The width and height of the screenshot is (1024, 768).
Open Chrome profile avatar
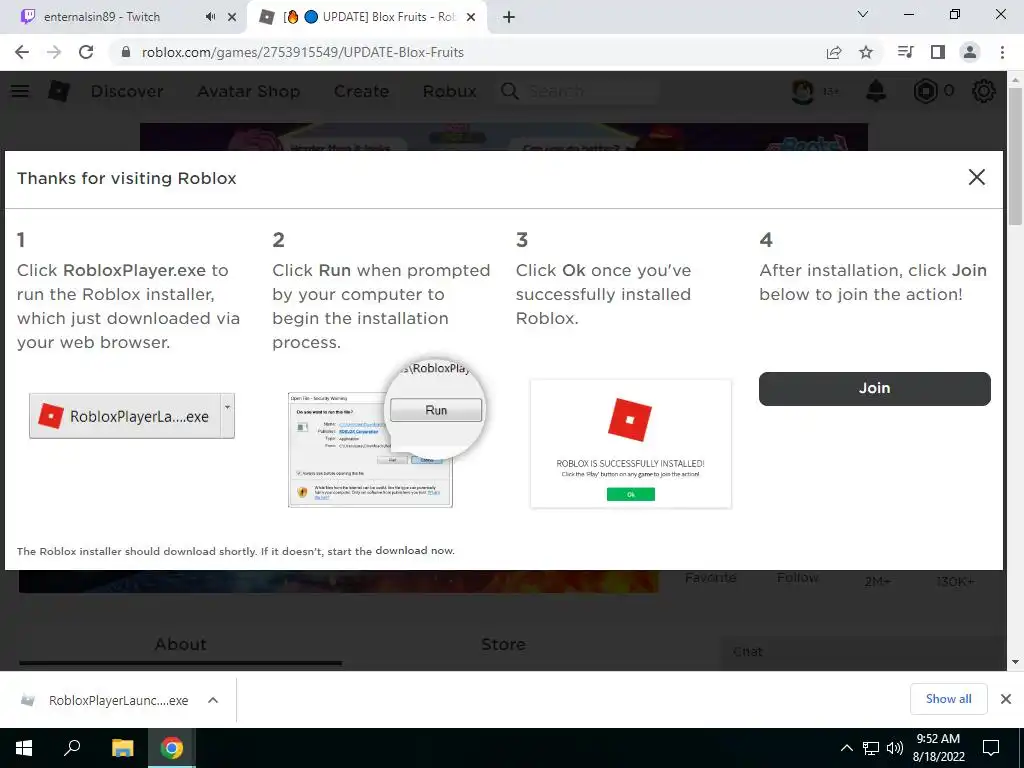[x=970, y=52]
